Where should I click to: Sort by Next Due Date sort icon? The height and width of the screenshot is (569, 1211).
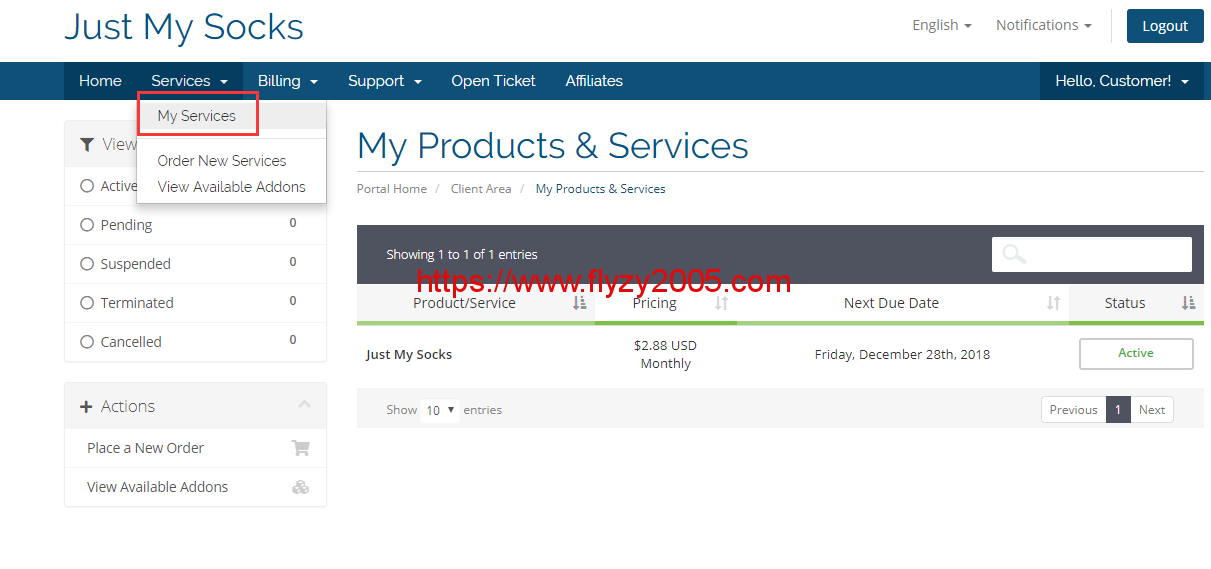point(1053,303)
